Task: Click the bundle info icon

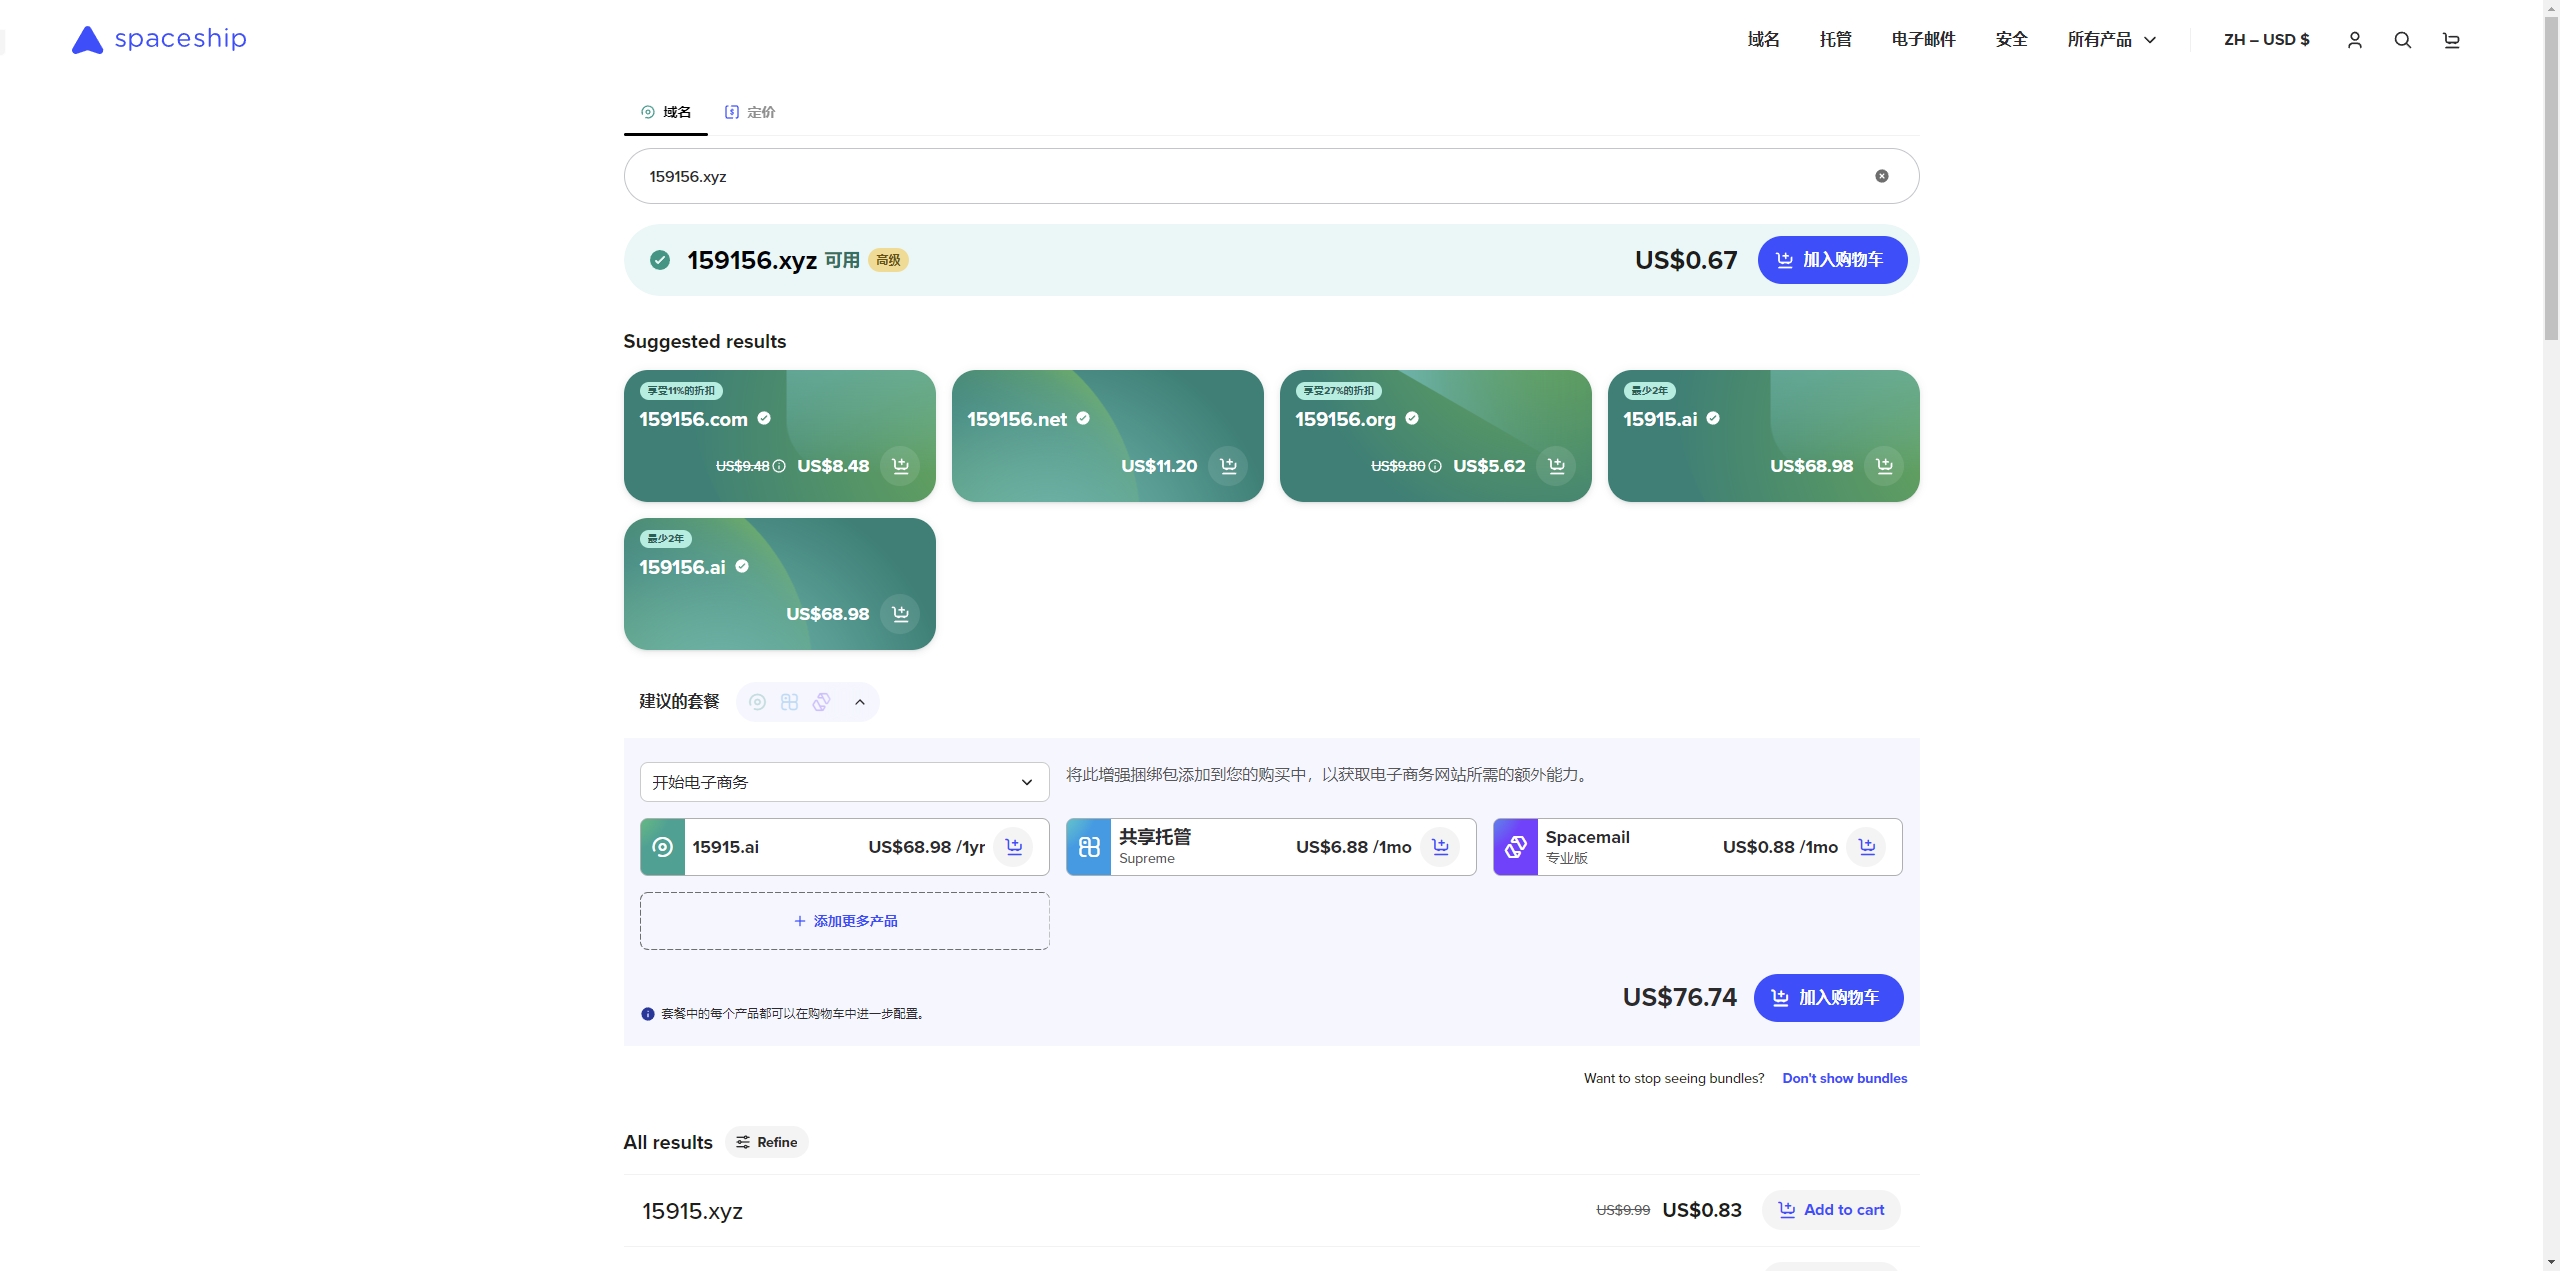Action: click(x=648, y=1014)
